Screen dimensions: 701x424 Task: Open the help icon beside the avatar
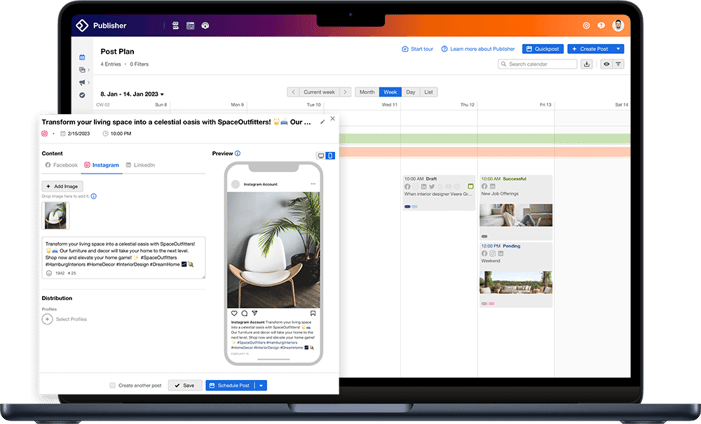[601, 25]
